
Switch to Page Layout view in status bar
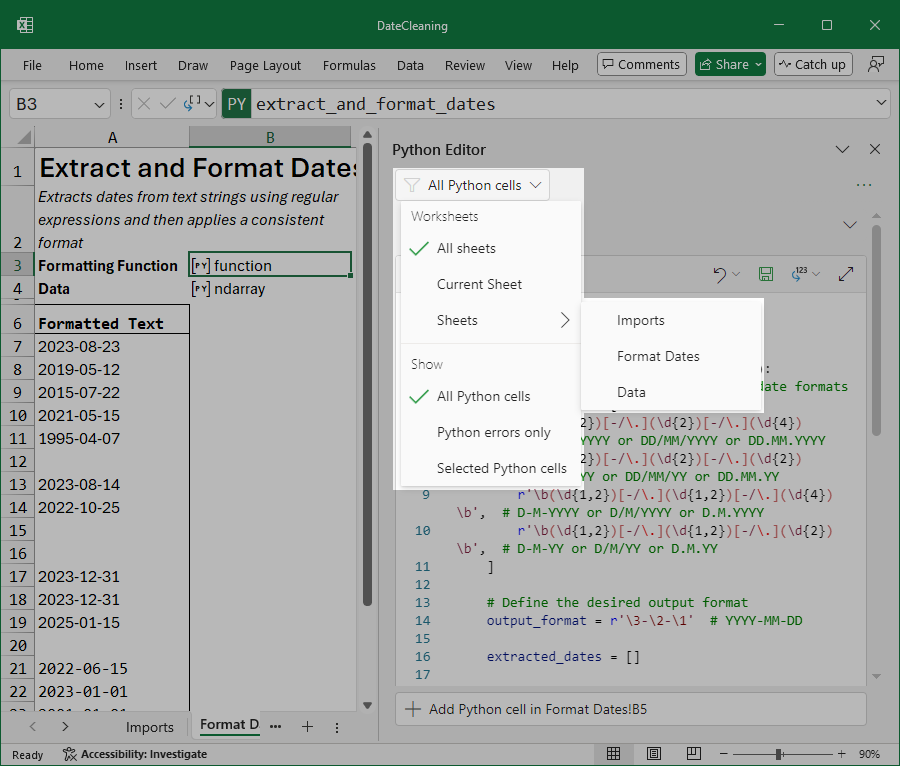653,753
